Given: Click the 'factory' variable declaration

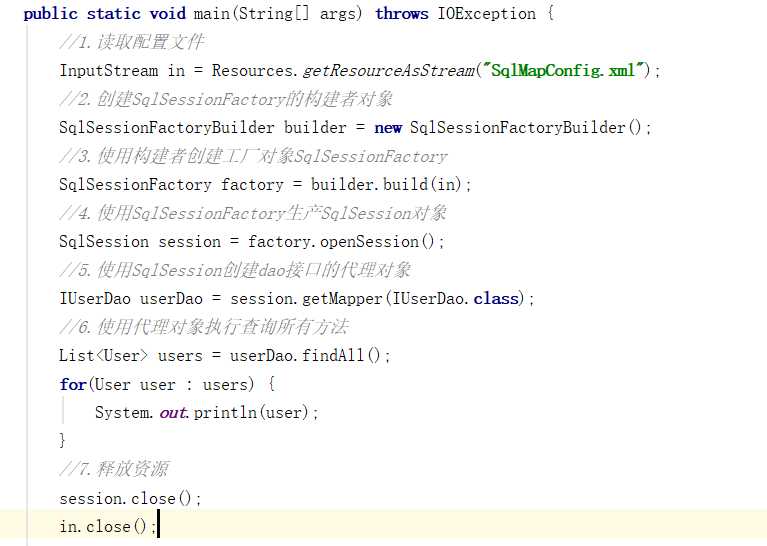Looking at the screenshot, I should 252,185.
